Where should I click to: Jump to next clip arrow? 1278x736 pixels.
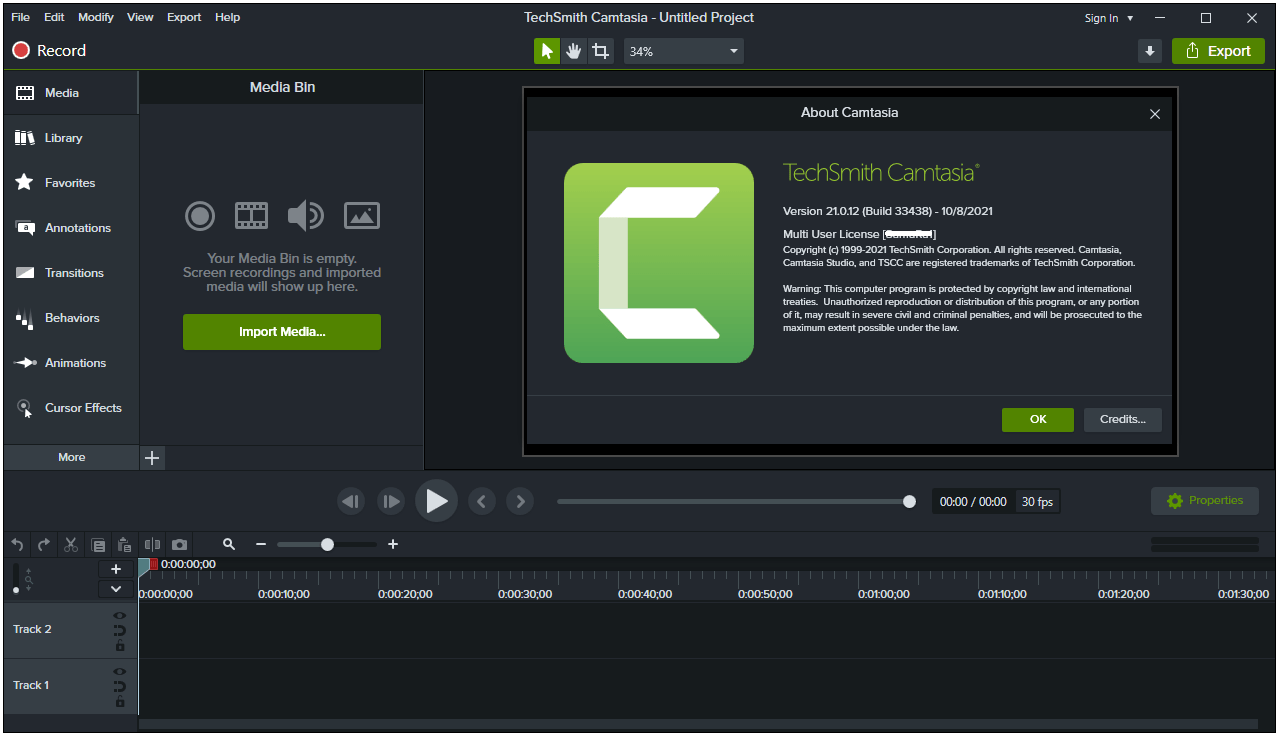pos(520,501)
